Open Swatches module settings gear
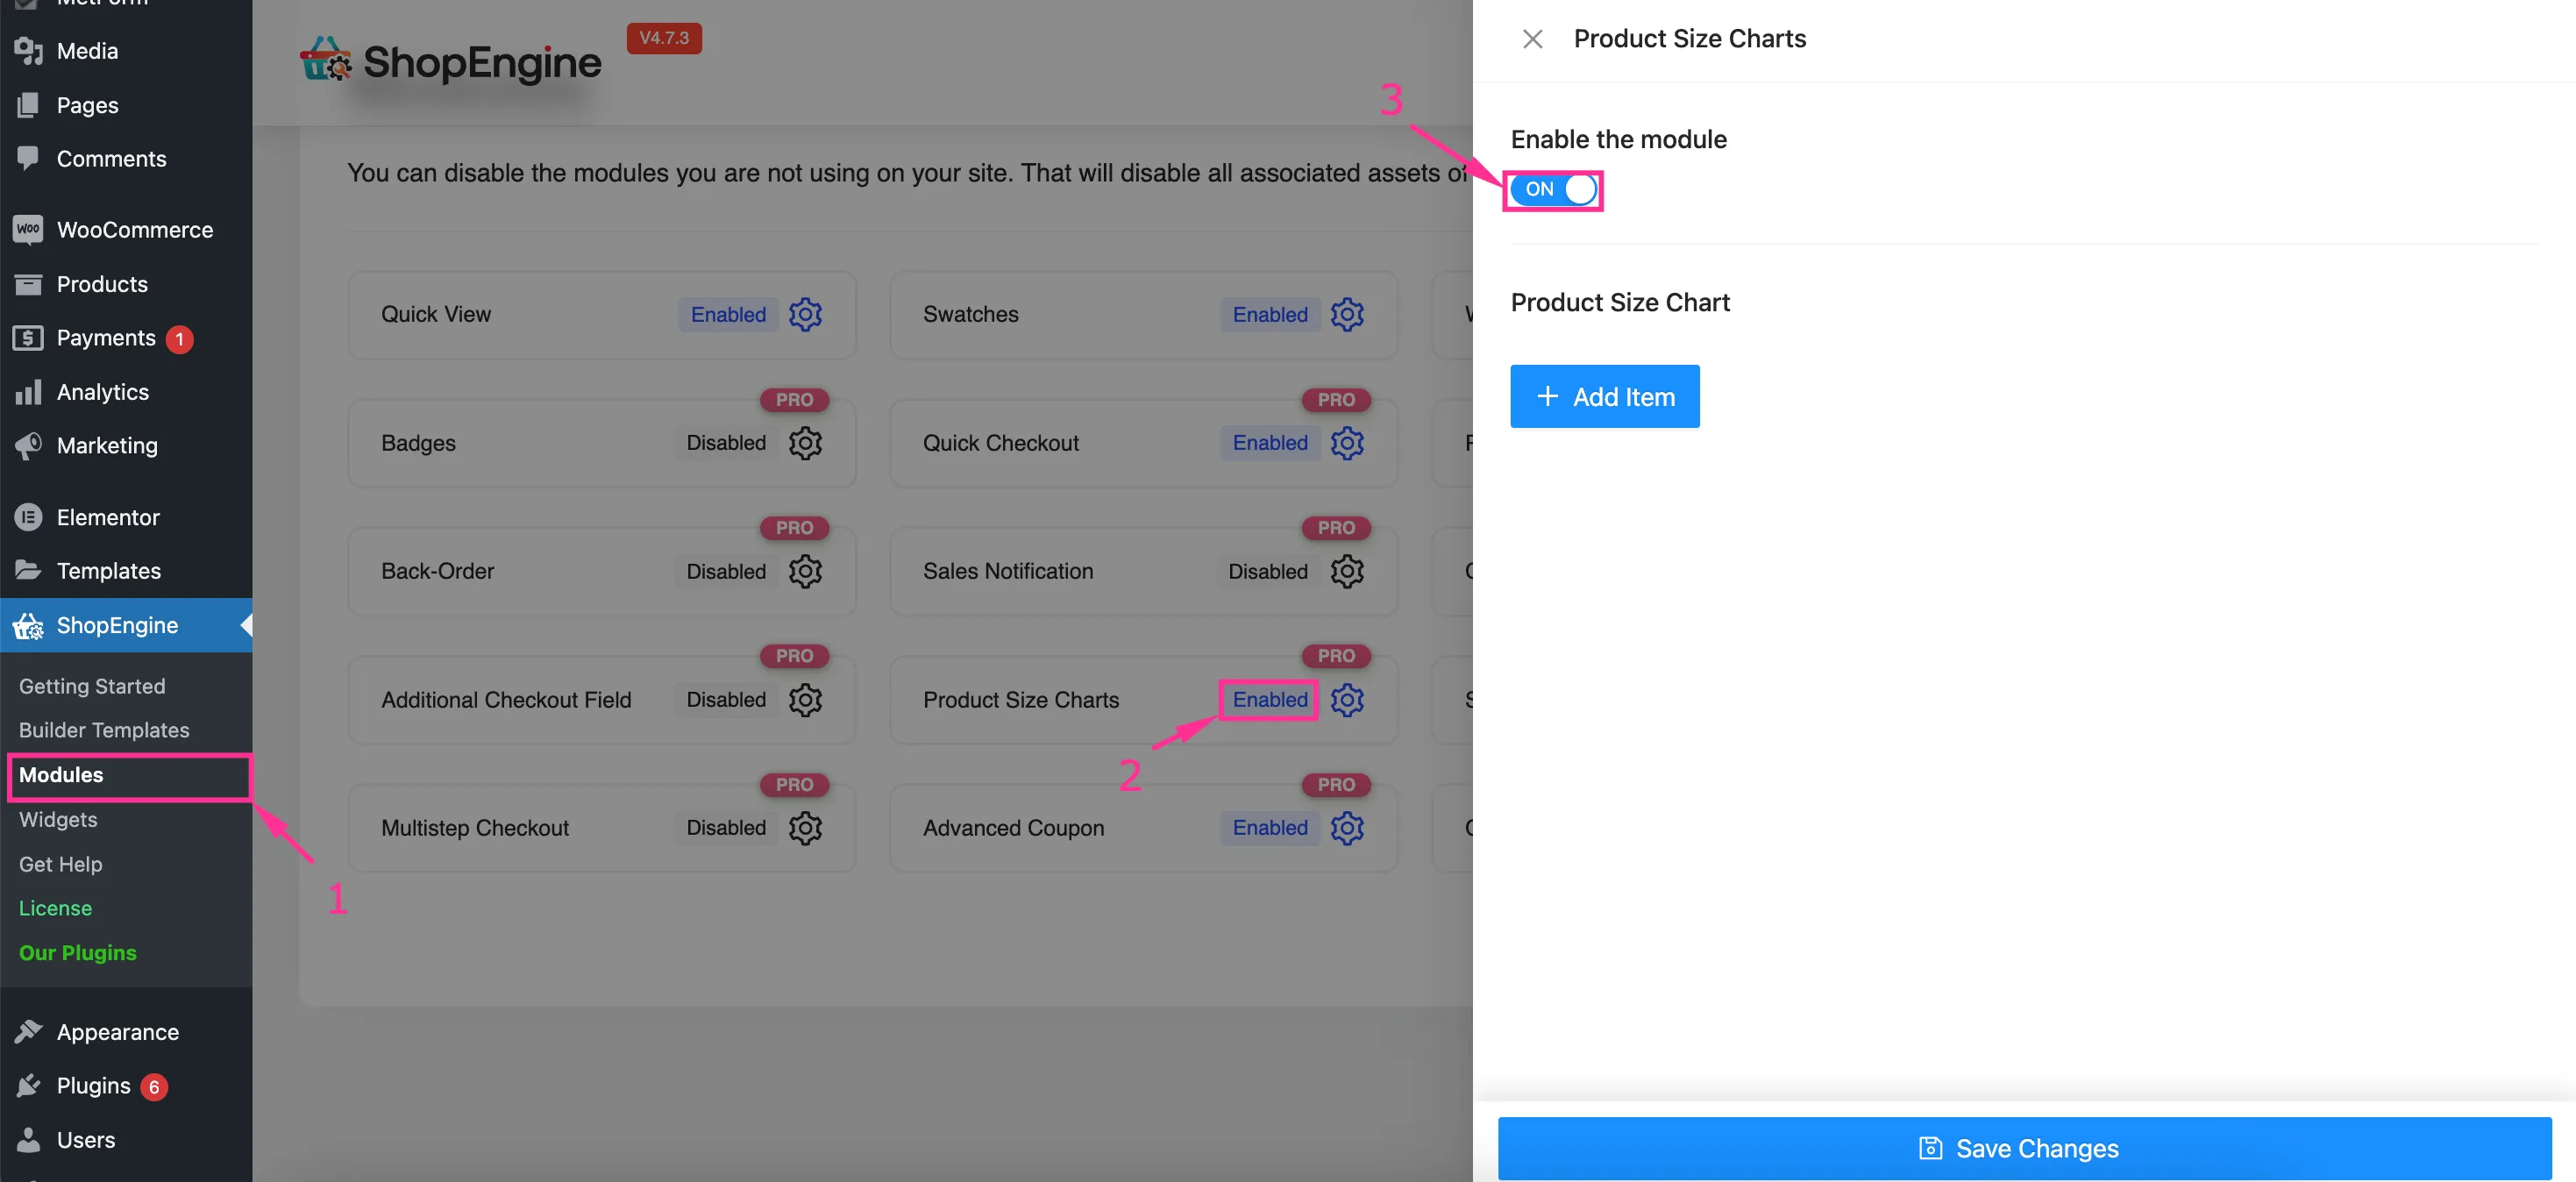Screen dimensions: 2576x1182 pyautogui.click(x=1347, y=315)
